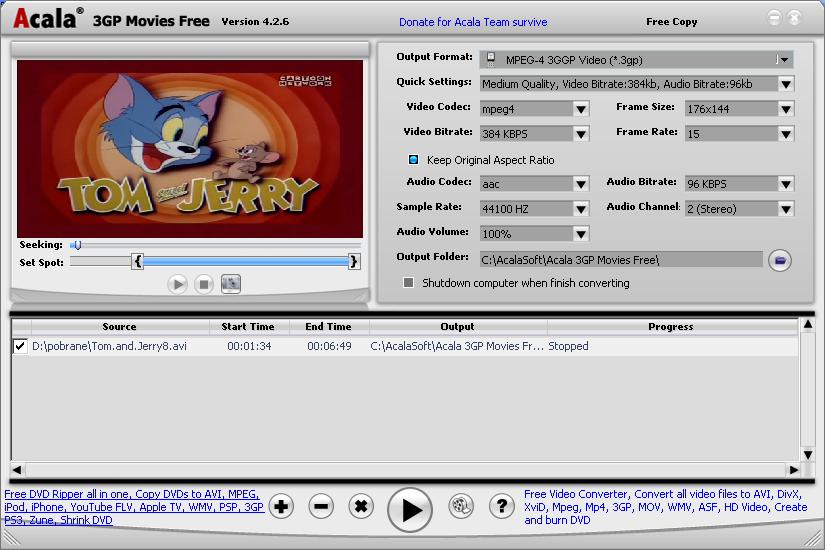825x550 pixels.
Task: Open the Free DVD Ripper link
Action: (134, 507)
